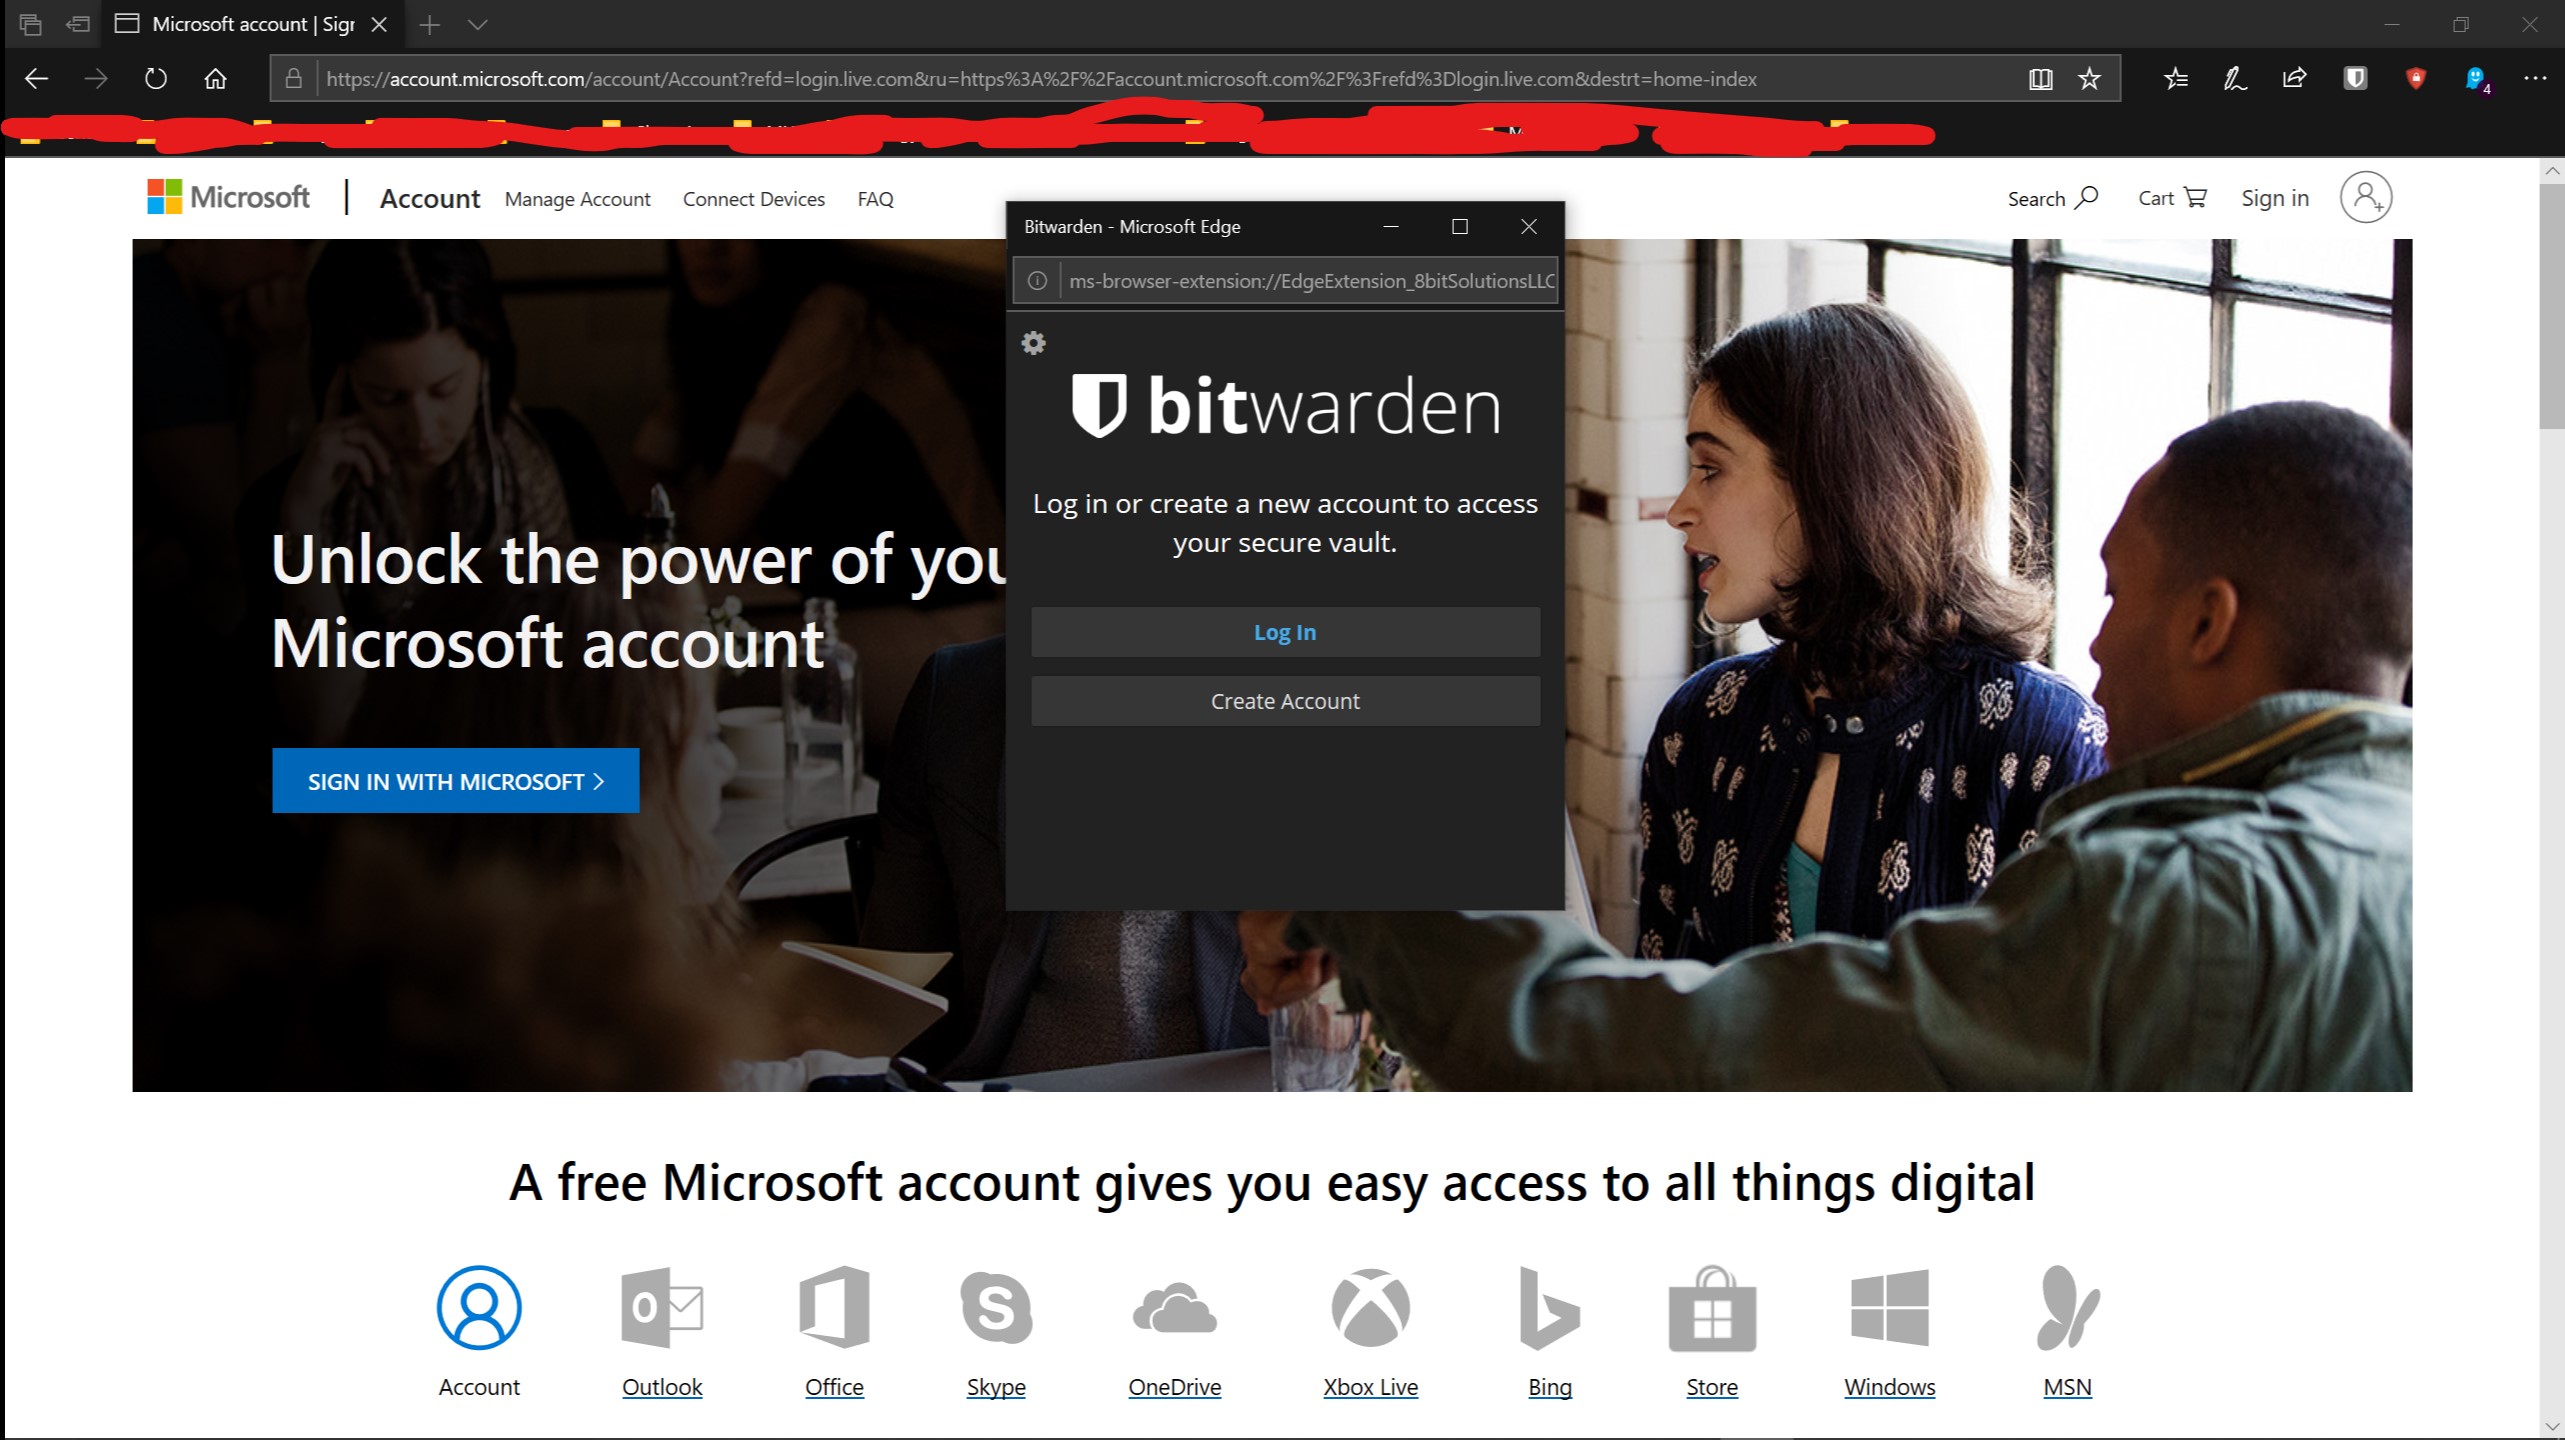
Task: Close the Microsoft account tab
Action: (x=379, y=24)
